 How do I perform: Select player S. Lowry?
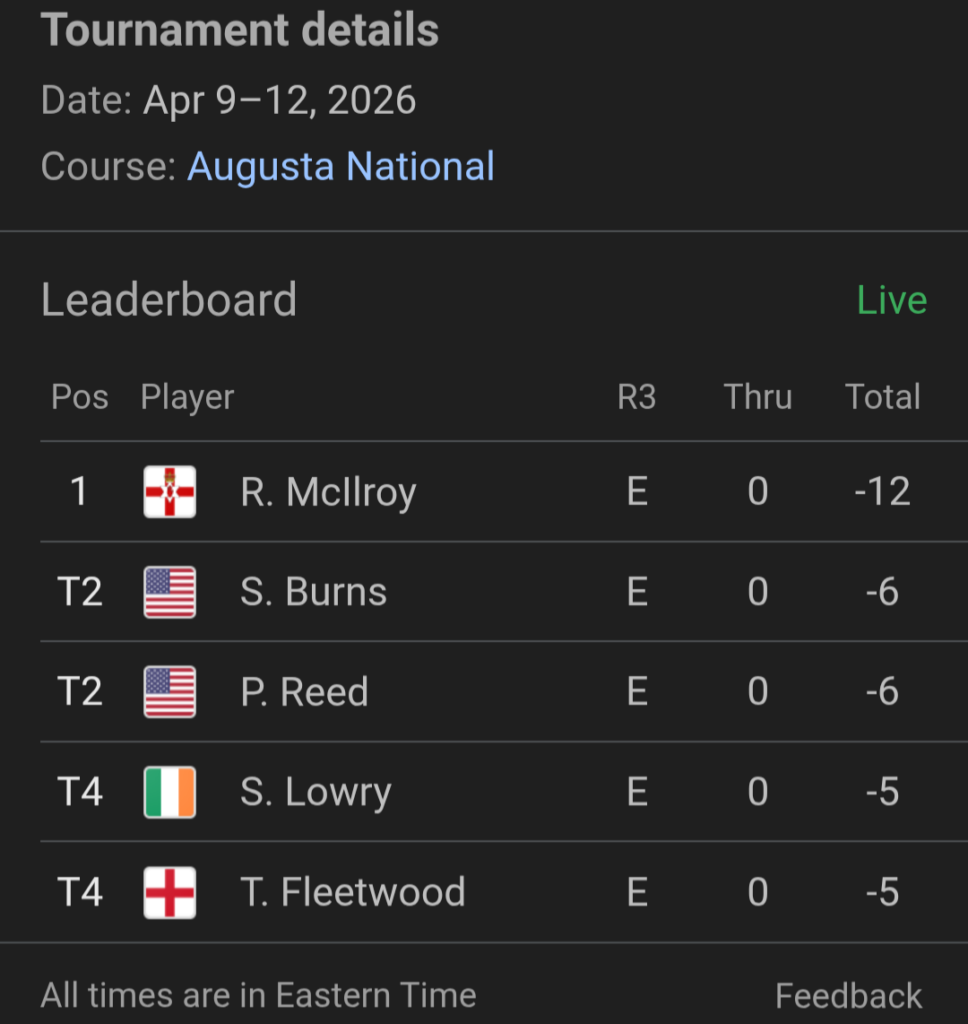(x=315, y=792)
